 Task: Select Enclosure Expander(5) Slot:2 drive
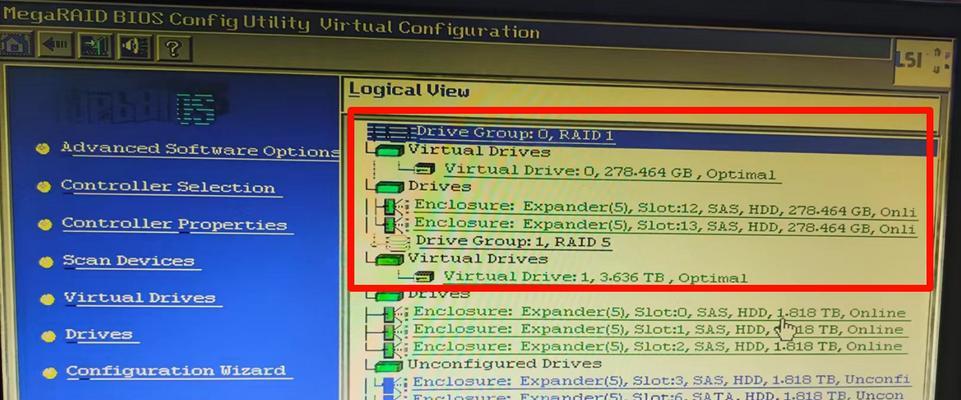[x=657, y=347]
